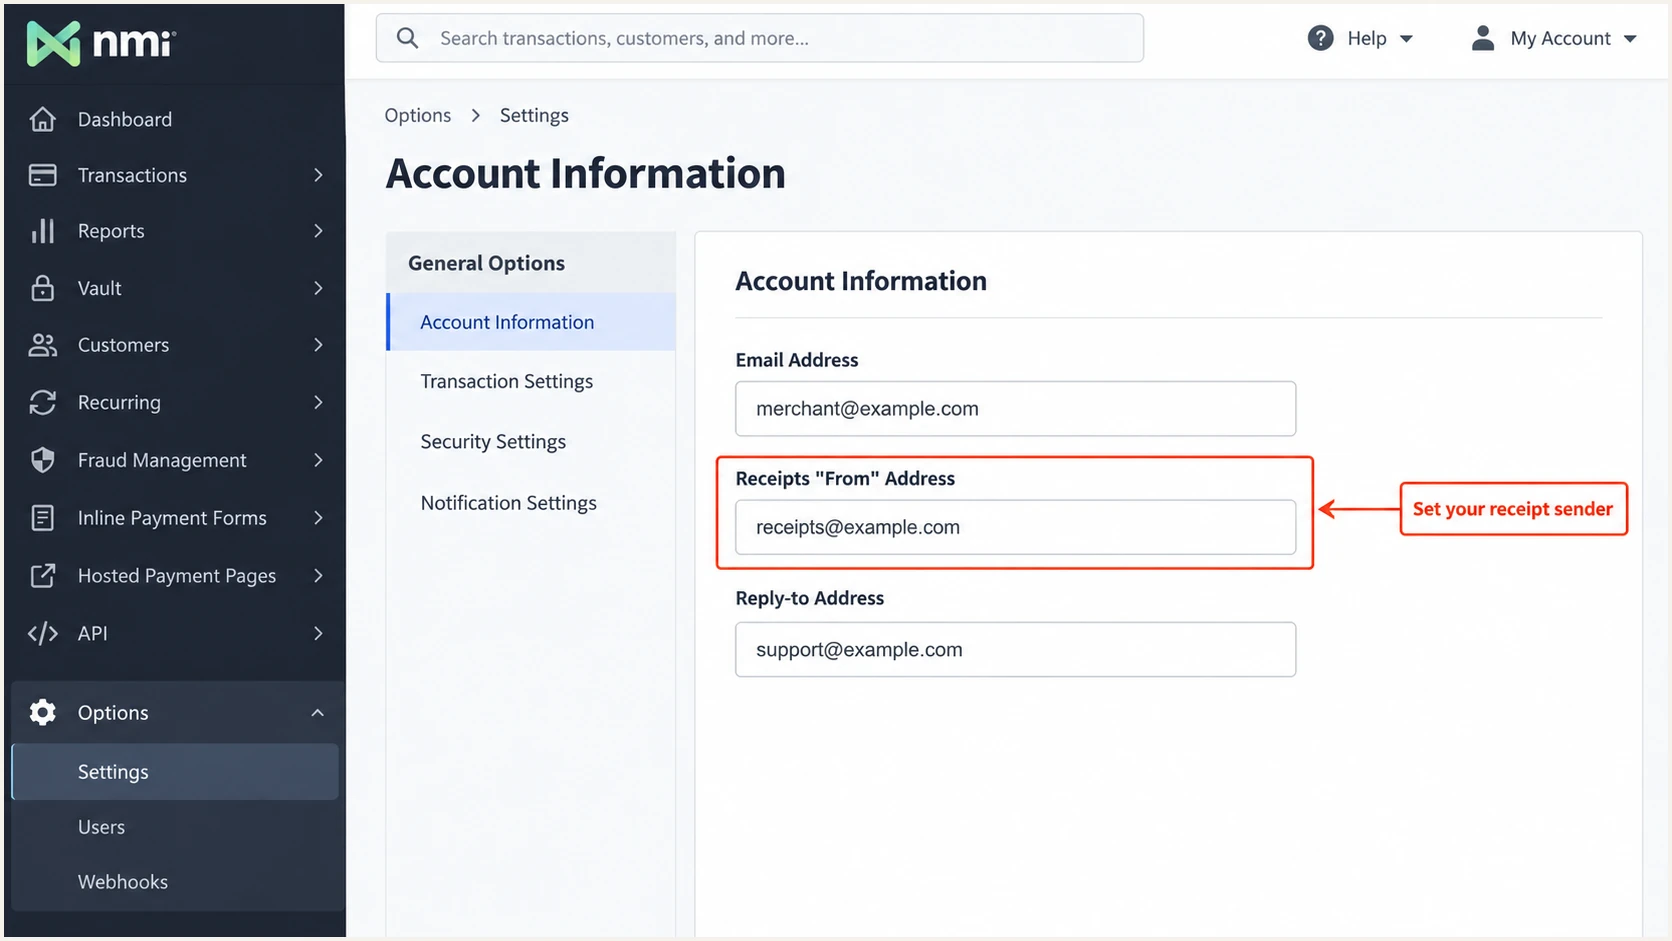Click the Email Address input field

pos(1016,408)
